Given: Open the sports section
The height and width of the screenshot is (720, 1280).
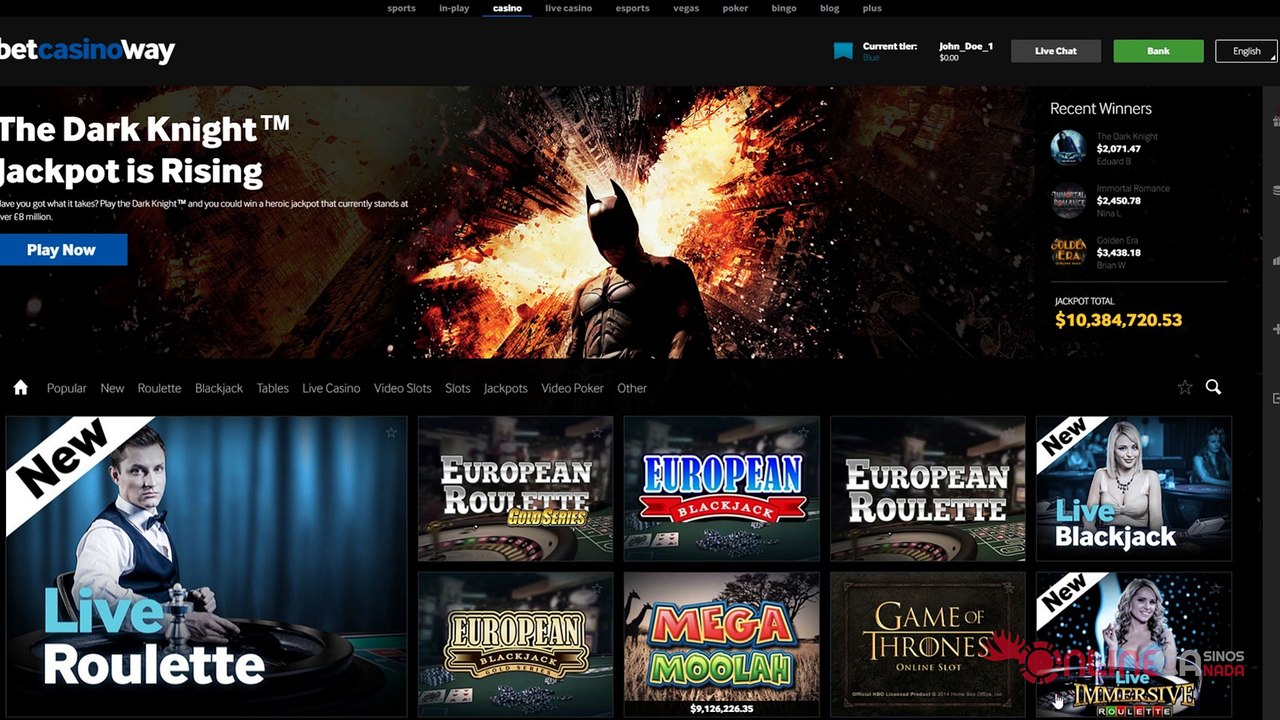Looking at the screenshot, I should tap(401, 8).
